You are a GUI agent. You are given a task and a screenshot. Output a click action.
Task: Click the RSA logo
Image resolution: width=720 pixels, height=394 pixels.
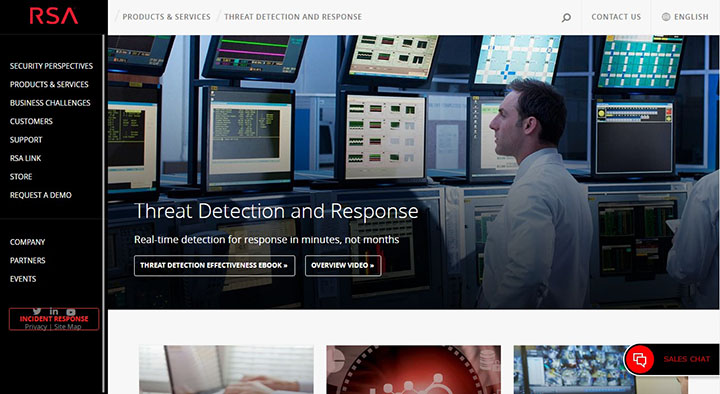click(x=54, y=16)
